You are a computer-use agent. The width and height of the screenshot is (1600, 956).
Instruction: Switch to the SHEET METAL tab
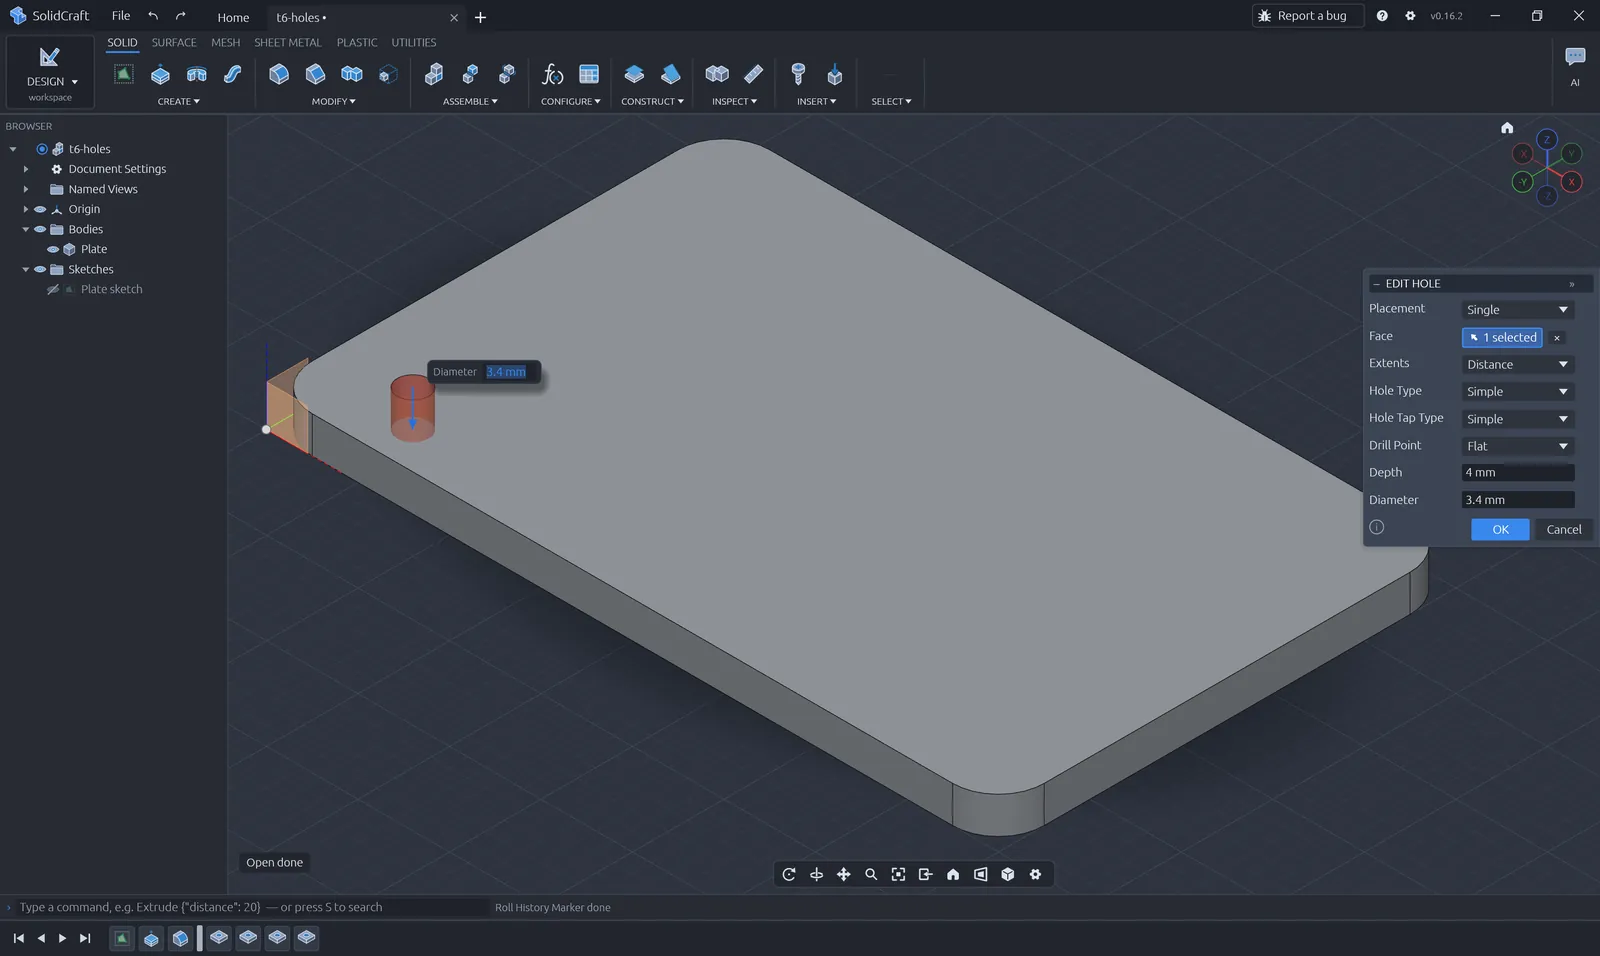[x=288, y=43]
